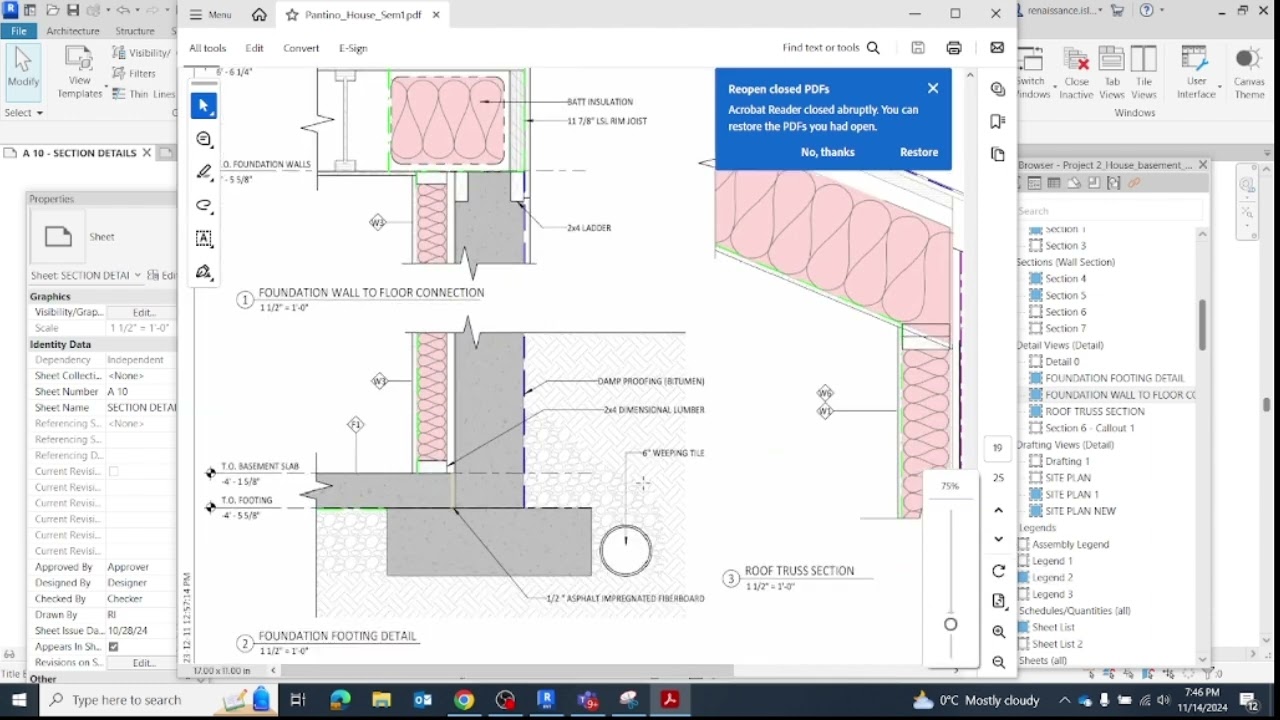The height and width of the screenshot is (720, 1280).
Task: Open Find text or tools search
Action: pyautogui.click(x=830, y=47)
